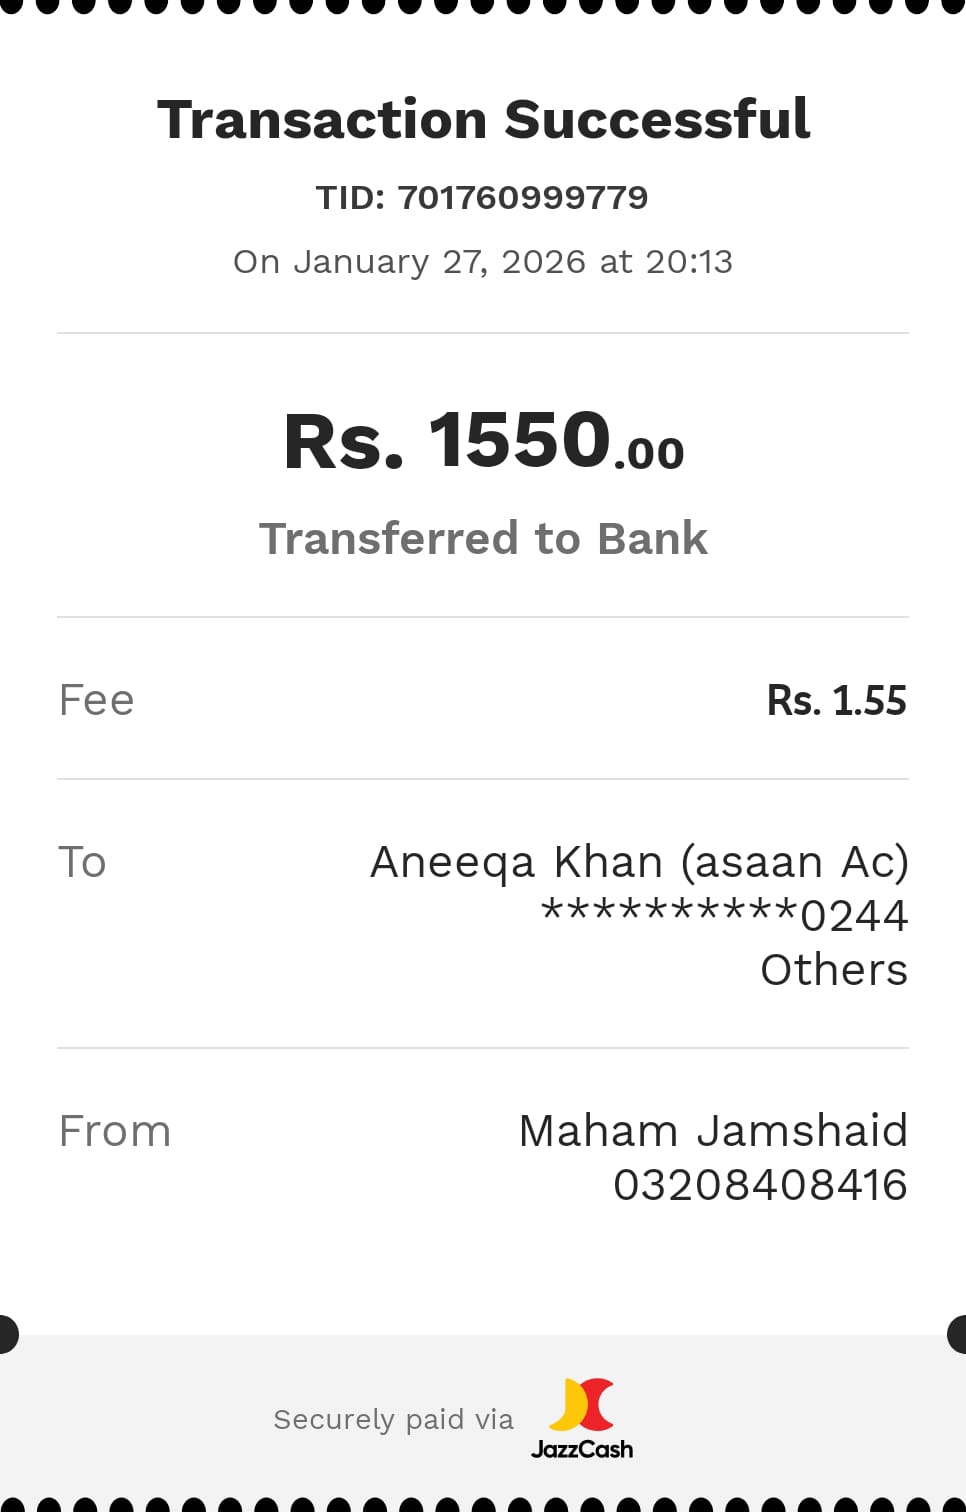This screenshot has height=1512, width=966.
Task: Click the Securely paid via text
Action: pyautogui.click(x=393, y=1420)
